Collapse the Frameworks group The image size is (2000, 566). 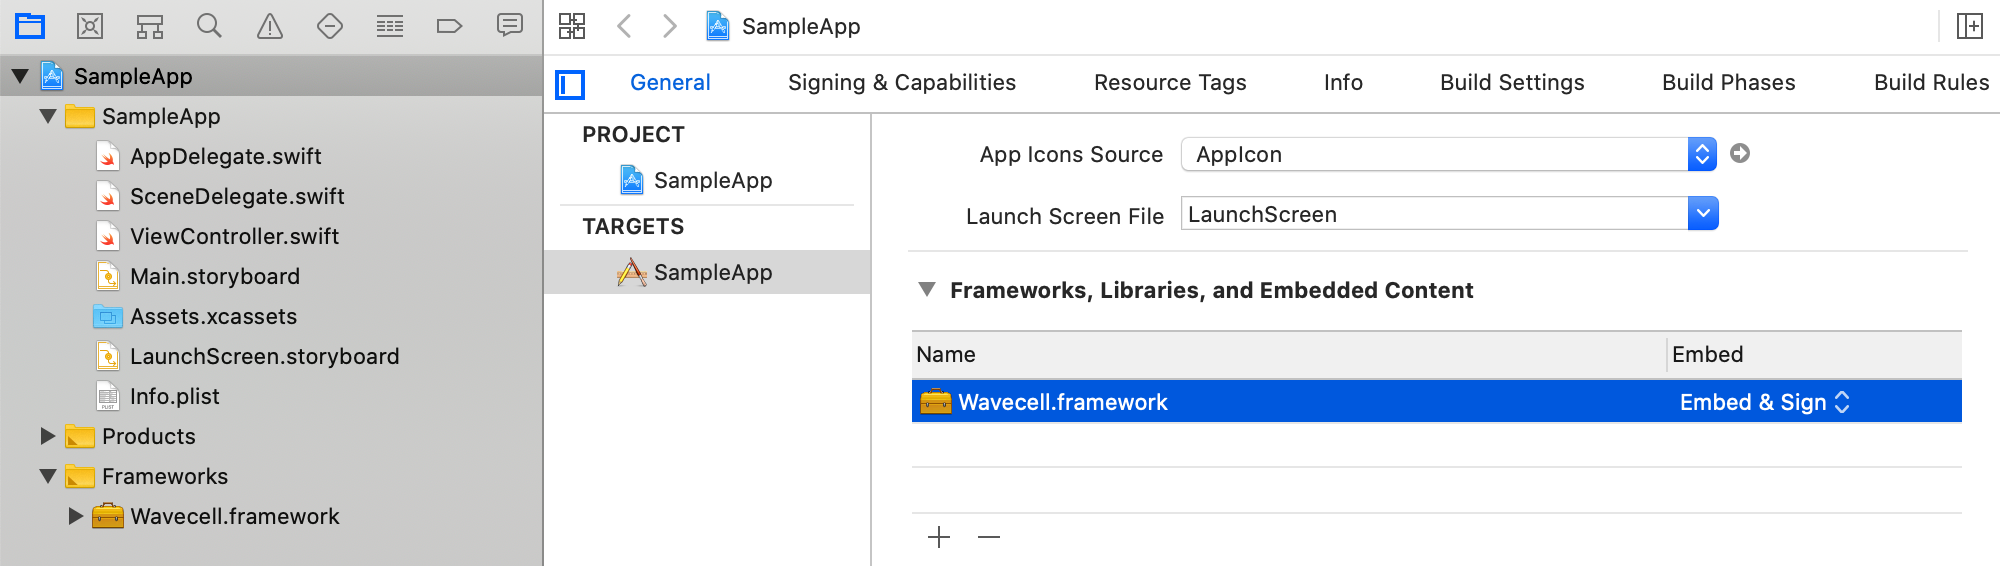[x=47, y=476]
